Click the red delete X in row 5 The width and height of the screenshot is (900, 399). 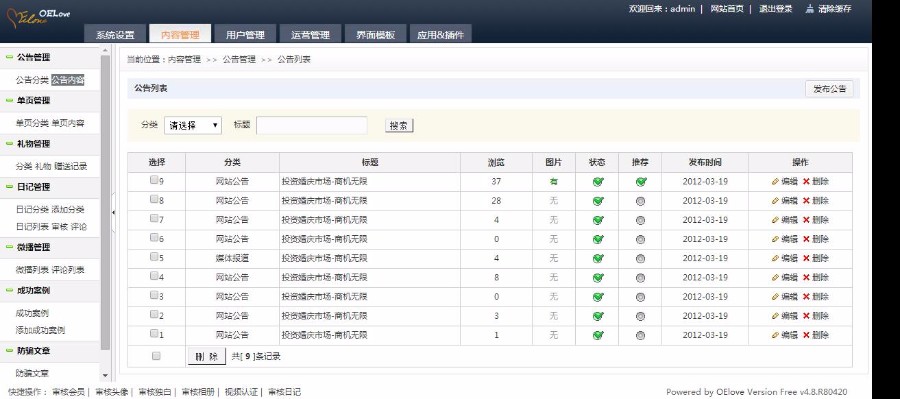(x=806, y=258)
